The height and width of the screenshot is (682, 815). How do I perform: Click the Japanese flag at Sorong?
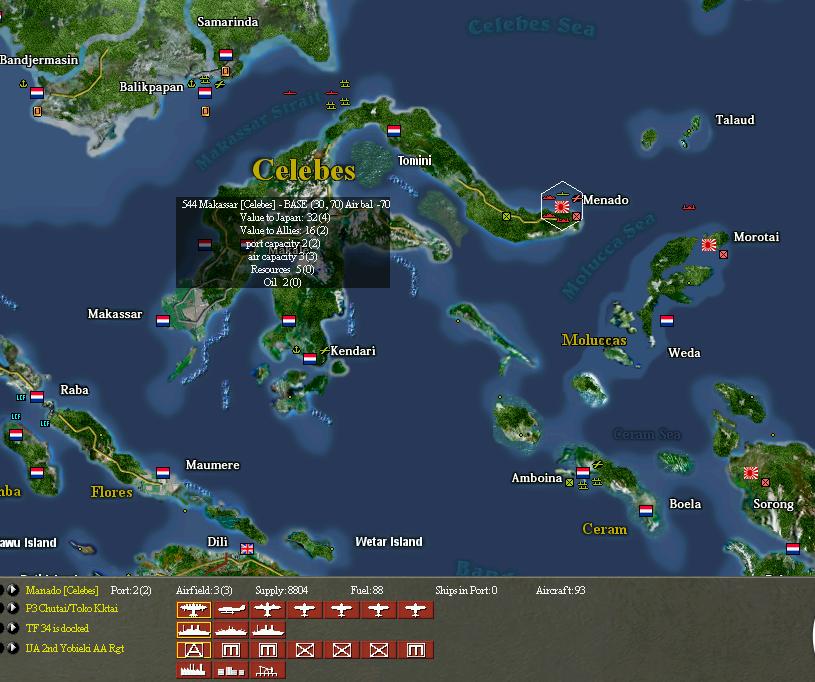[x=751, y=473]
